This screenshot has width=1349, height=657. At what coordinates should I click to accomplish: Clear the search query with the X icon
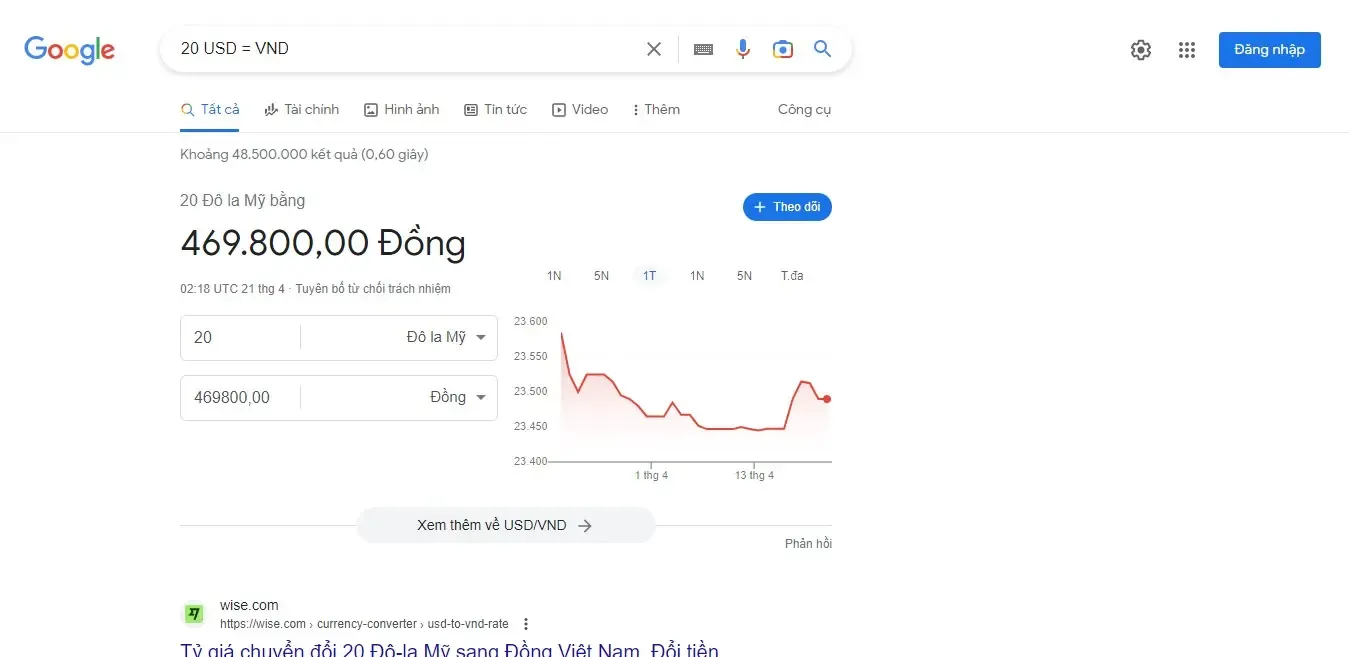point(653,48)
